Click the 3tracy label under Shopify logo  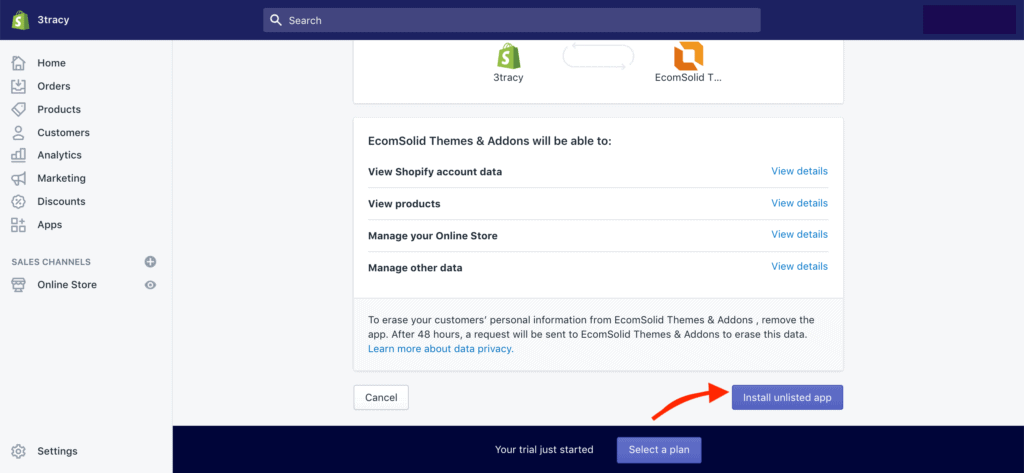pyautogui.click(x=508, y=77)
